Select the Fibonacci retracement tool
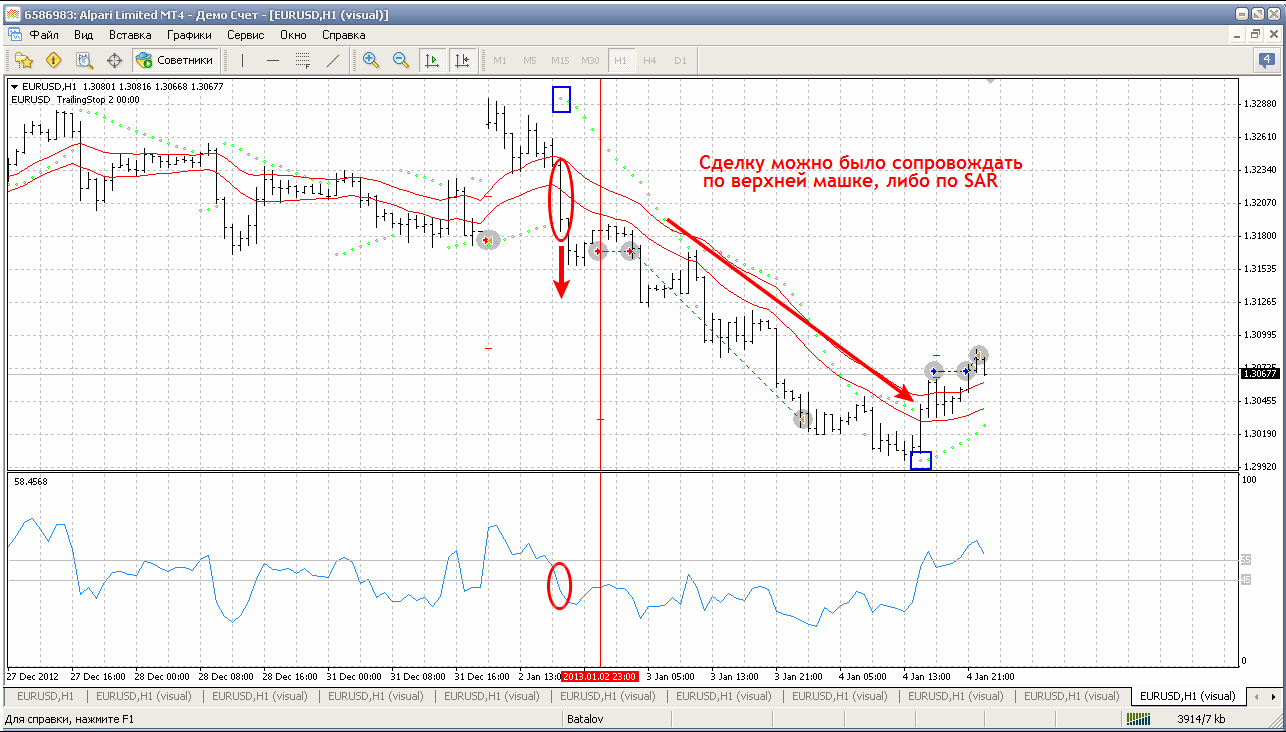The image size is (1286, 732). 302,60
